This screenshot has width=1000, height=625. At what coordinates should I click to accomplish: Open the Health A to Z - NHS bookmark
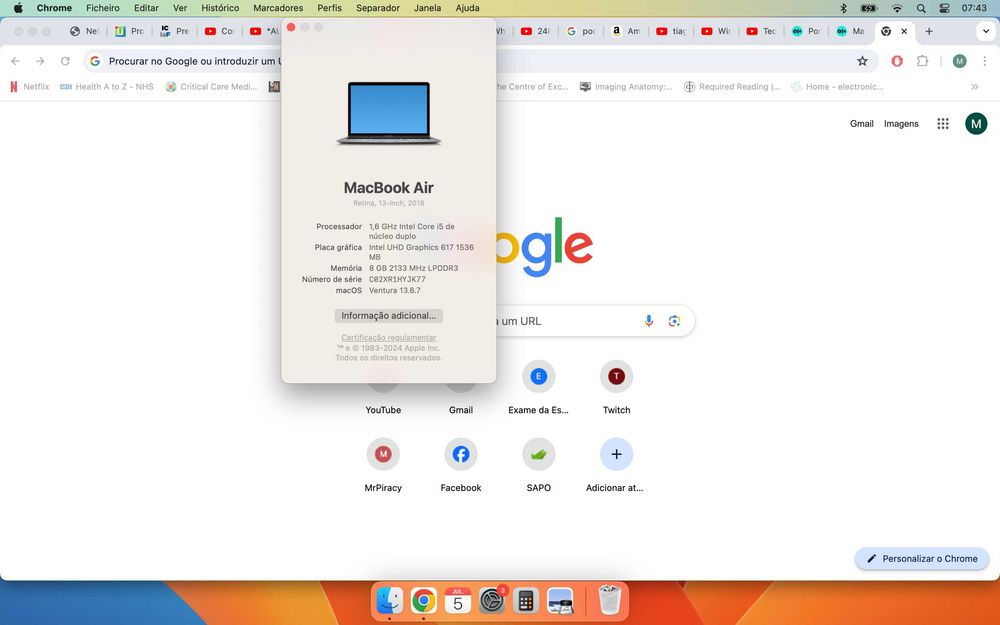pyautogui.click(x=107, y=87)
